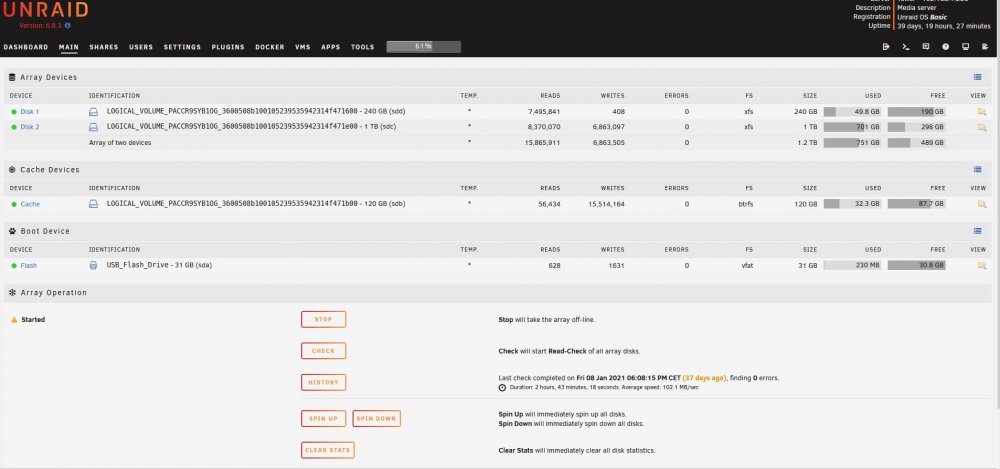1000x469 pixels.
Task: Open the VMs menu
Action: 303,47
